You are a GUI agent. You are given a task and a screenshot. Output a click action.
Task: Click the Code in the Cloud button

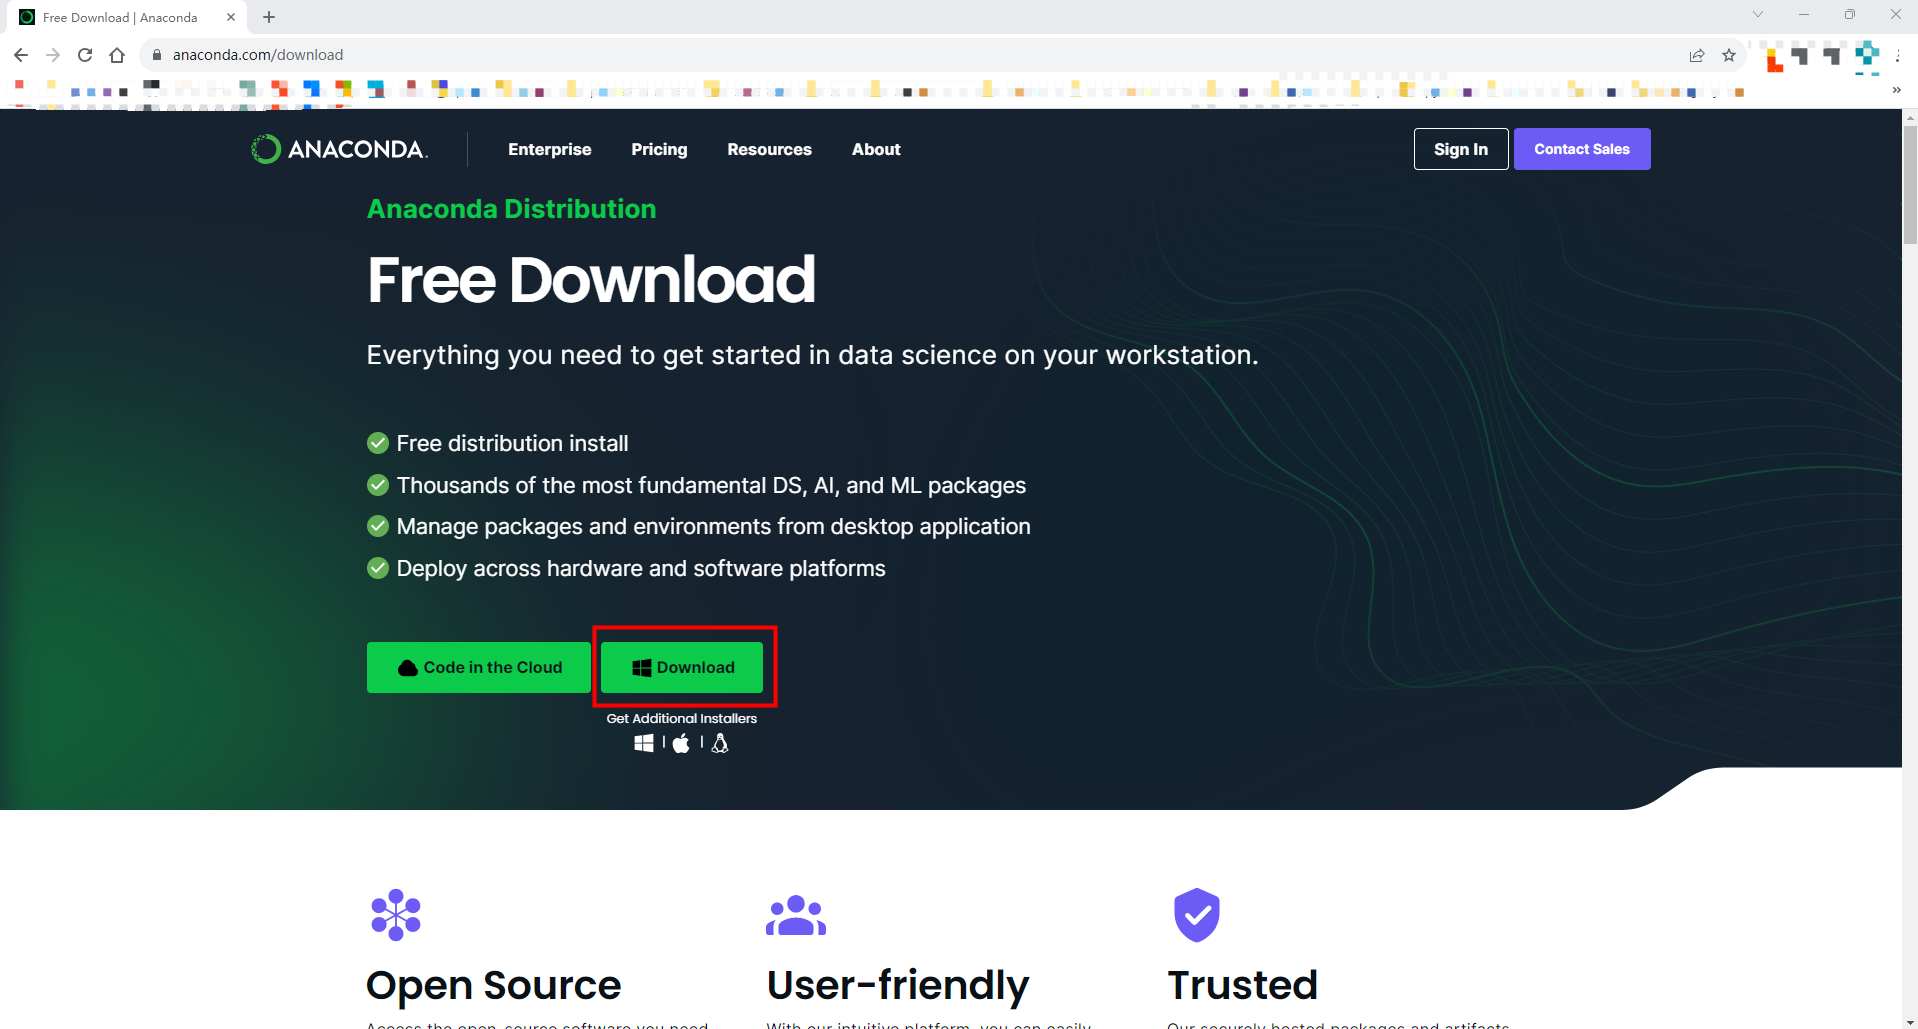click(479, 667)
